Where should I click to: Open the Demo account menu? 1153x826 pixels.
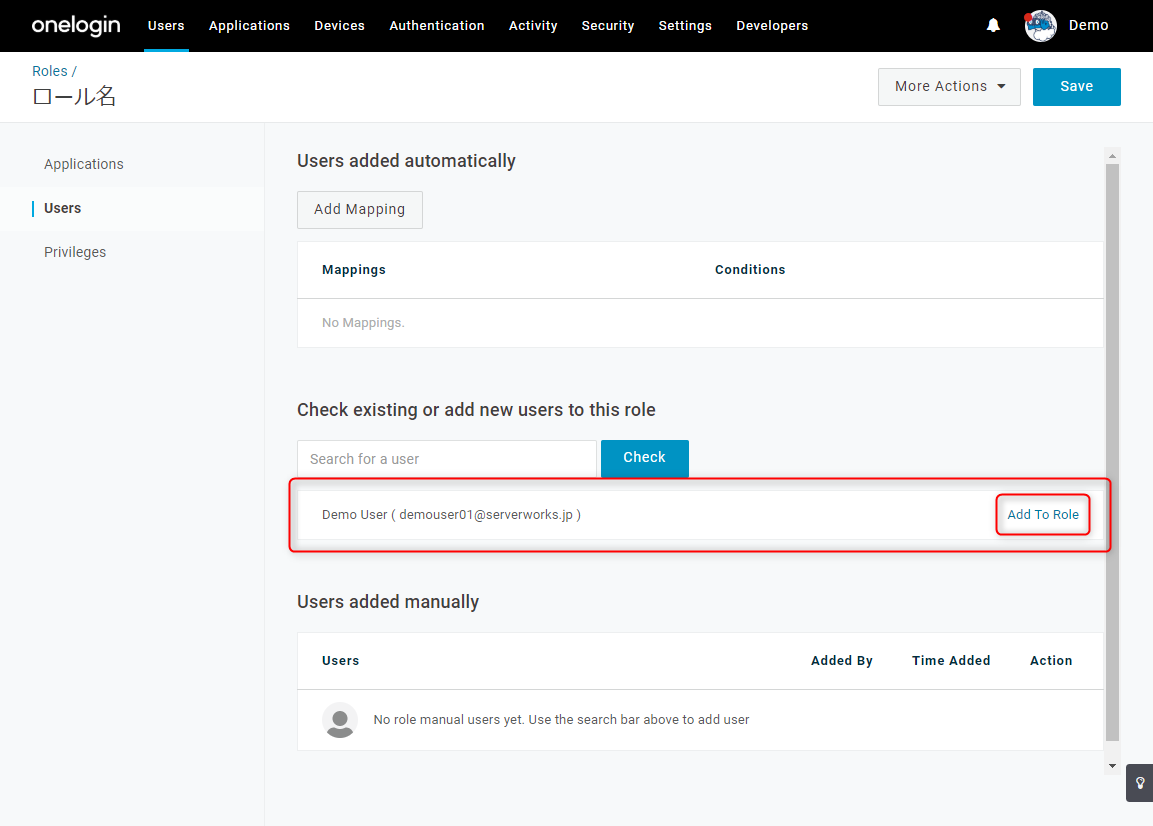pos(1088,26)
